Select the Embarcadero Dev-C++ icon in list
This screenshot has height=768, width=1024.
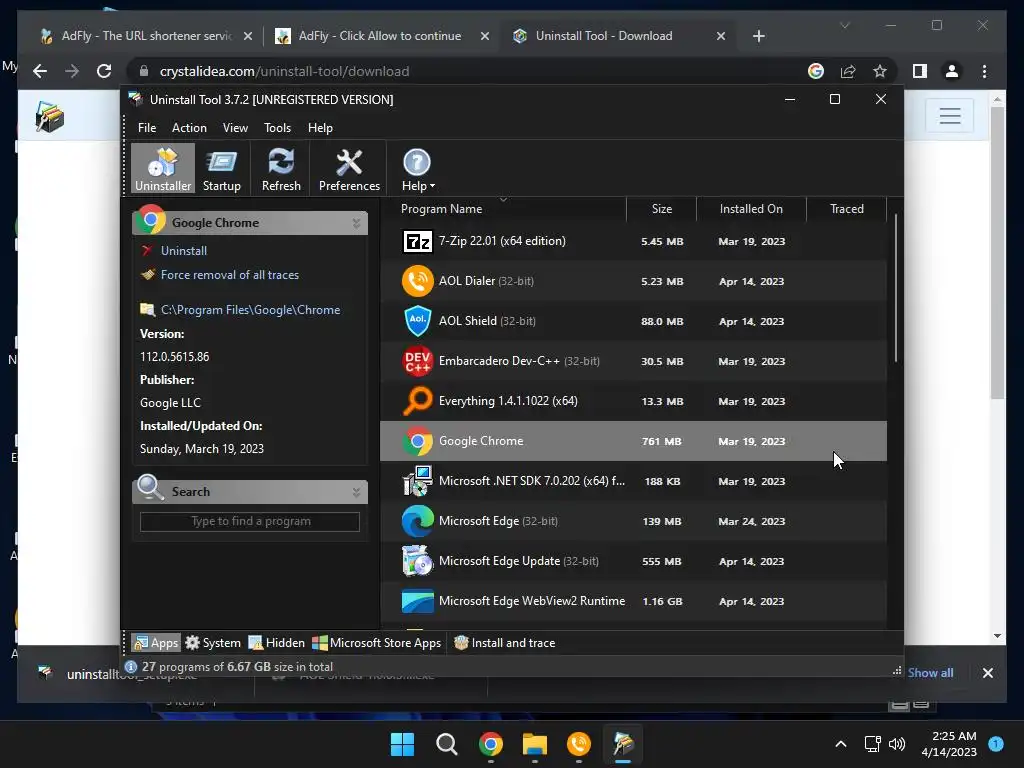click(x=417, y=361)
